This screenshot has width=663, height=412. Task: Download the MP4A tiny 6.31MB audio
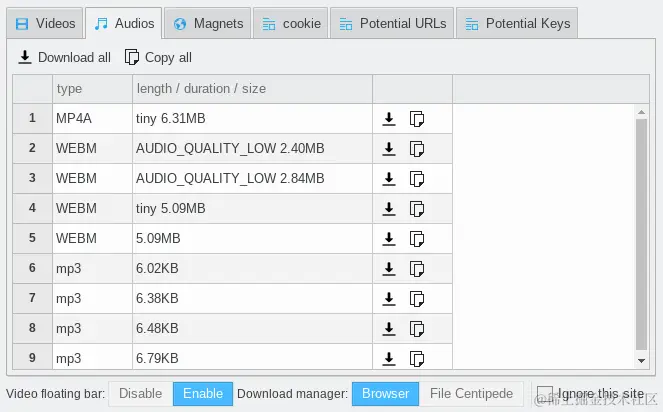coord(389,119)
